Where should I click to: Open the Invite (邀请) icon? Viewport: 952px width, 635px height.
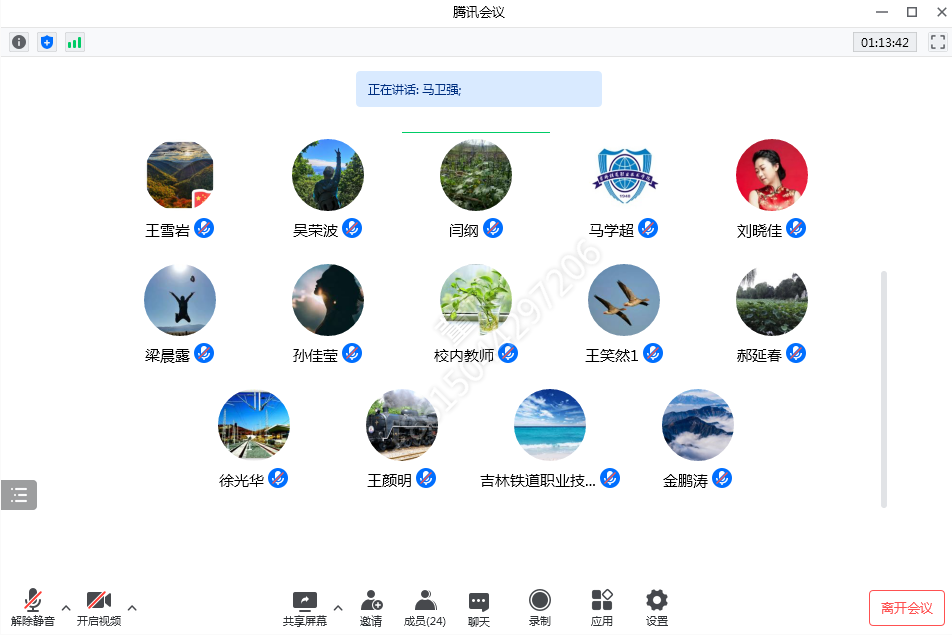[x=371, y=608]
